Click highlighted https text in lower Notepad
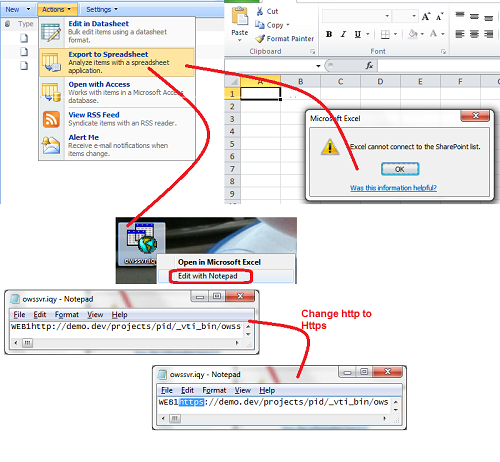500x462 pixels. click(x=191, y=402)
